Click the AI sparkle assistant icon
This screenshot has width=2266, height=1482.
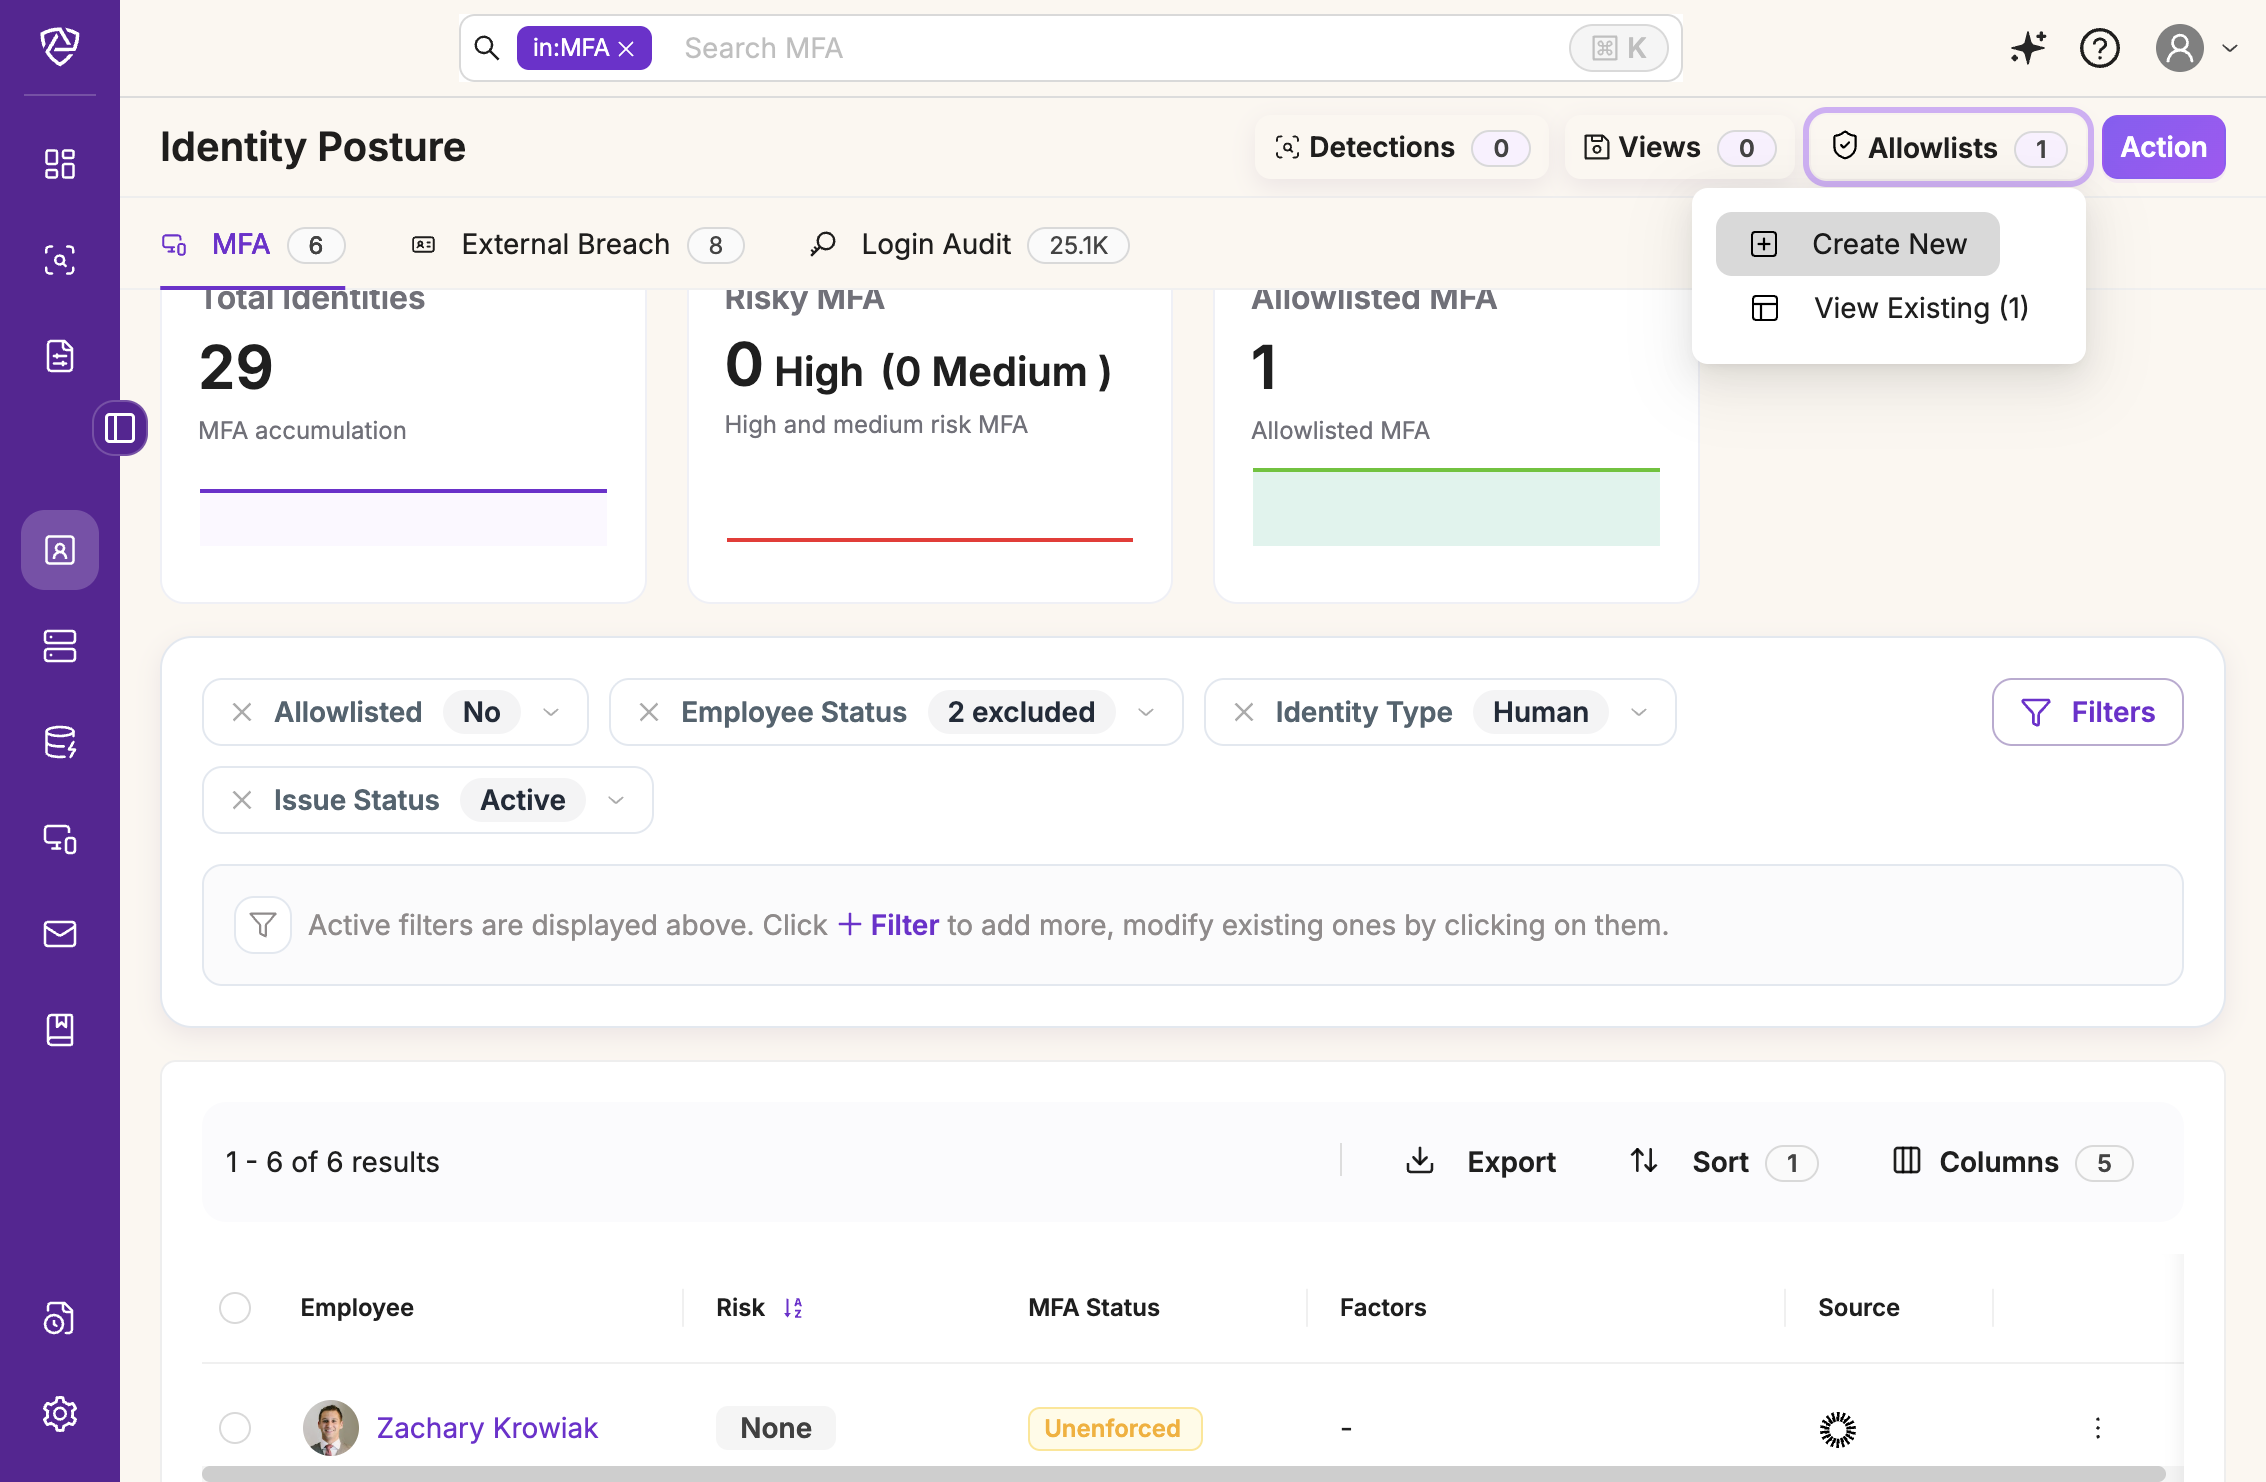[x=2028, y=48]
